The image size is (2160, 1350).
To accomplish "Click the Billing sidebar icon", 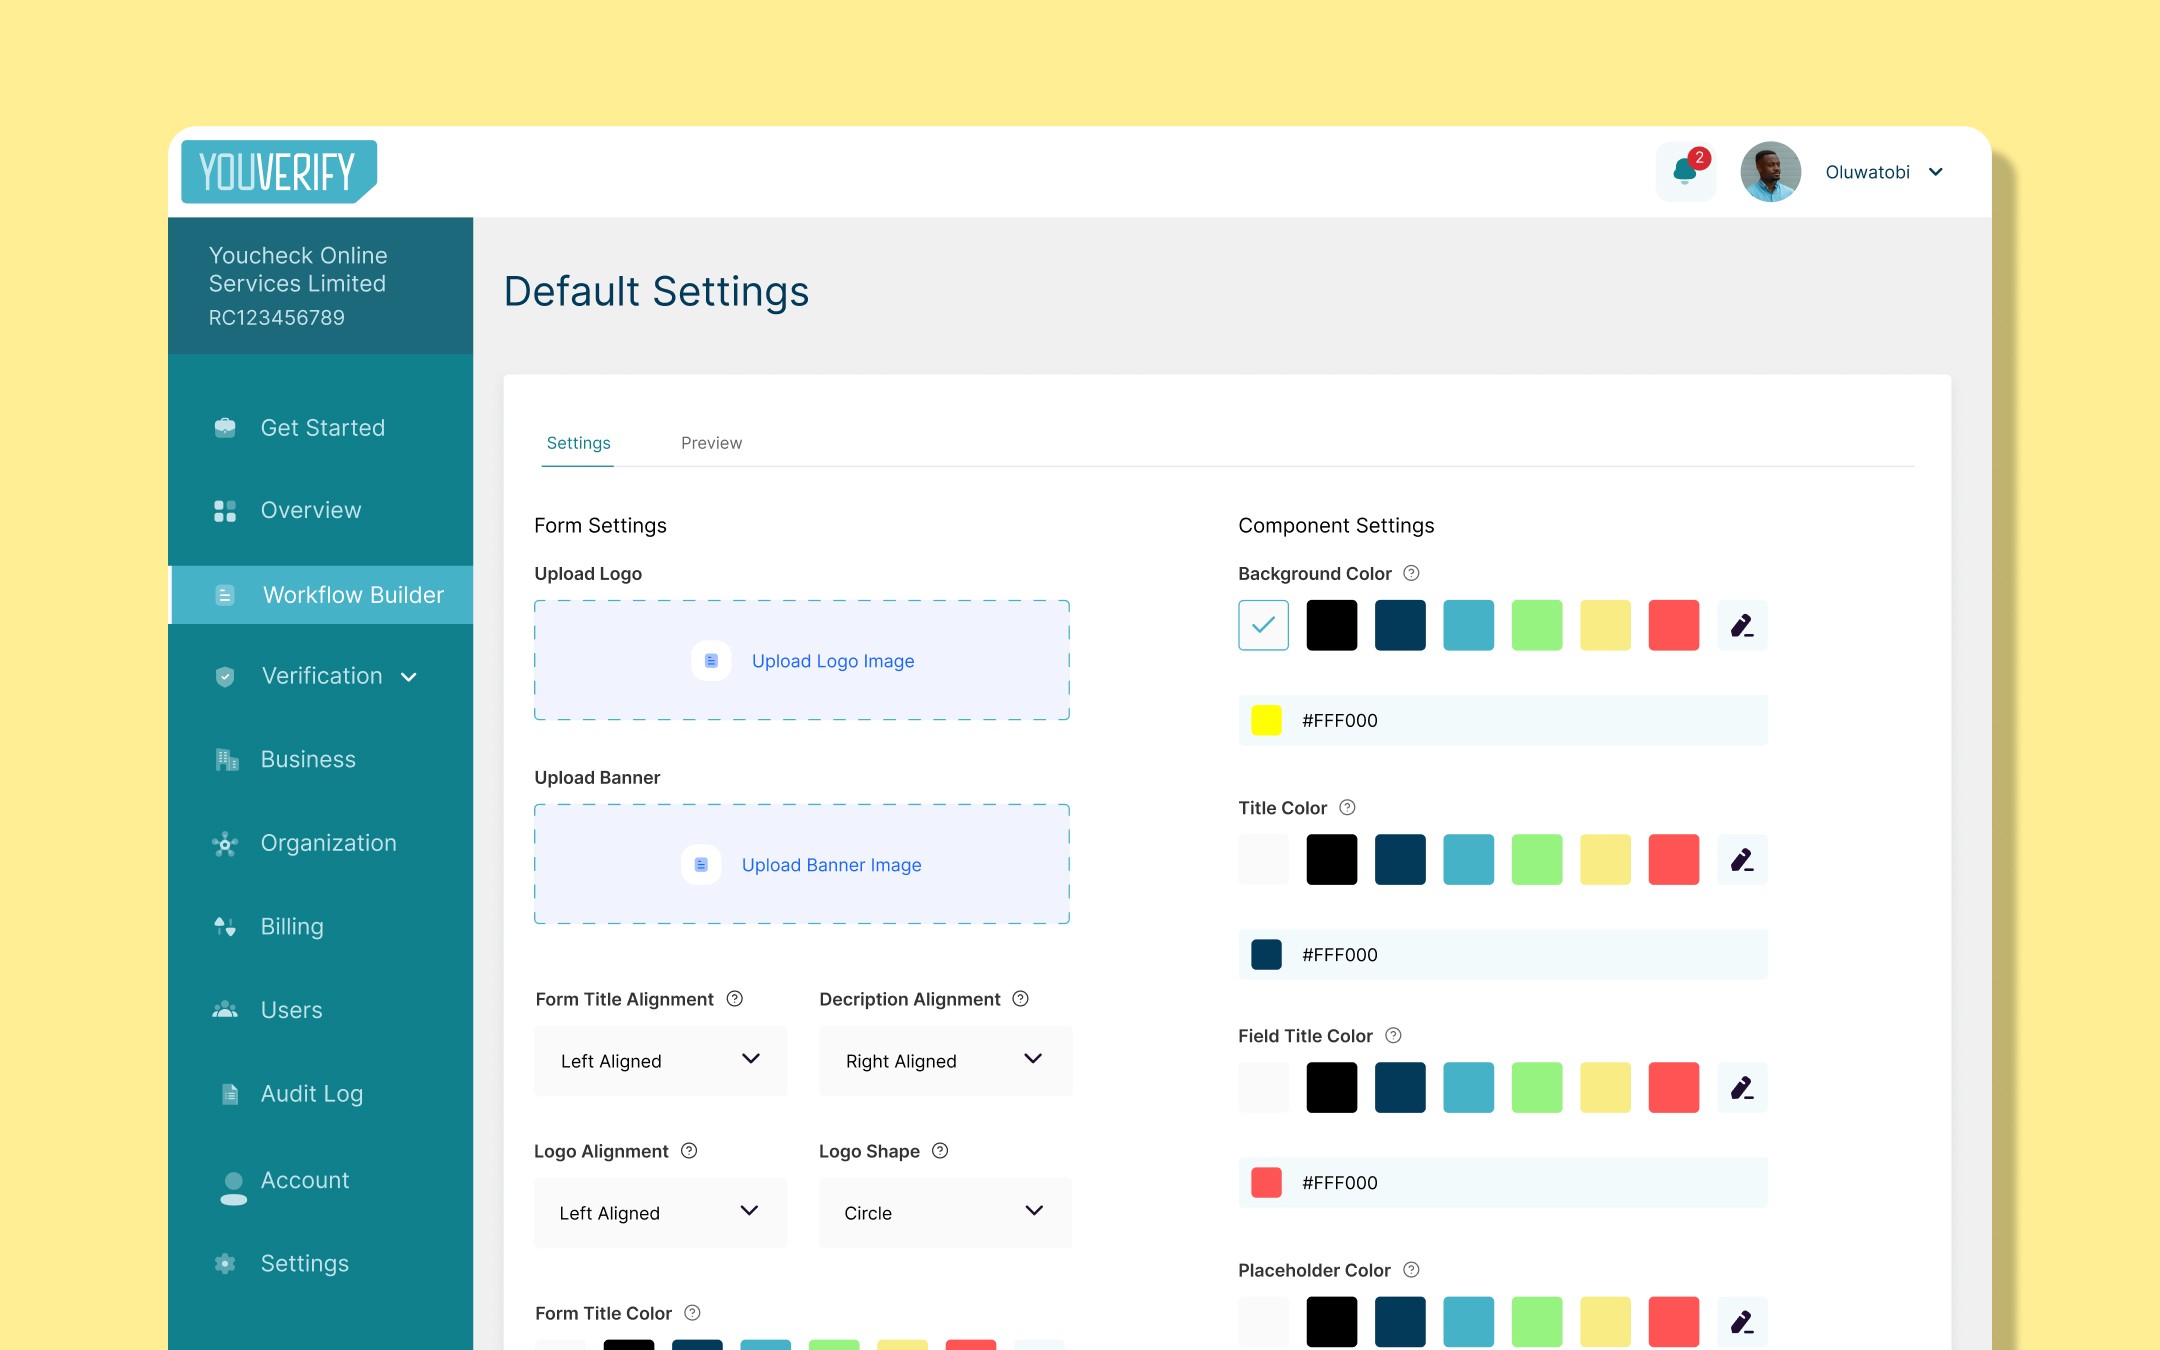I will [225, 927].
